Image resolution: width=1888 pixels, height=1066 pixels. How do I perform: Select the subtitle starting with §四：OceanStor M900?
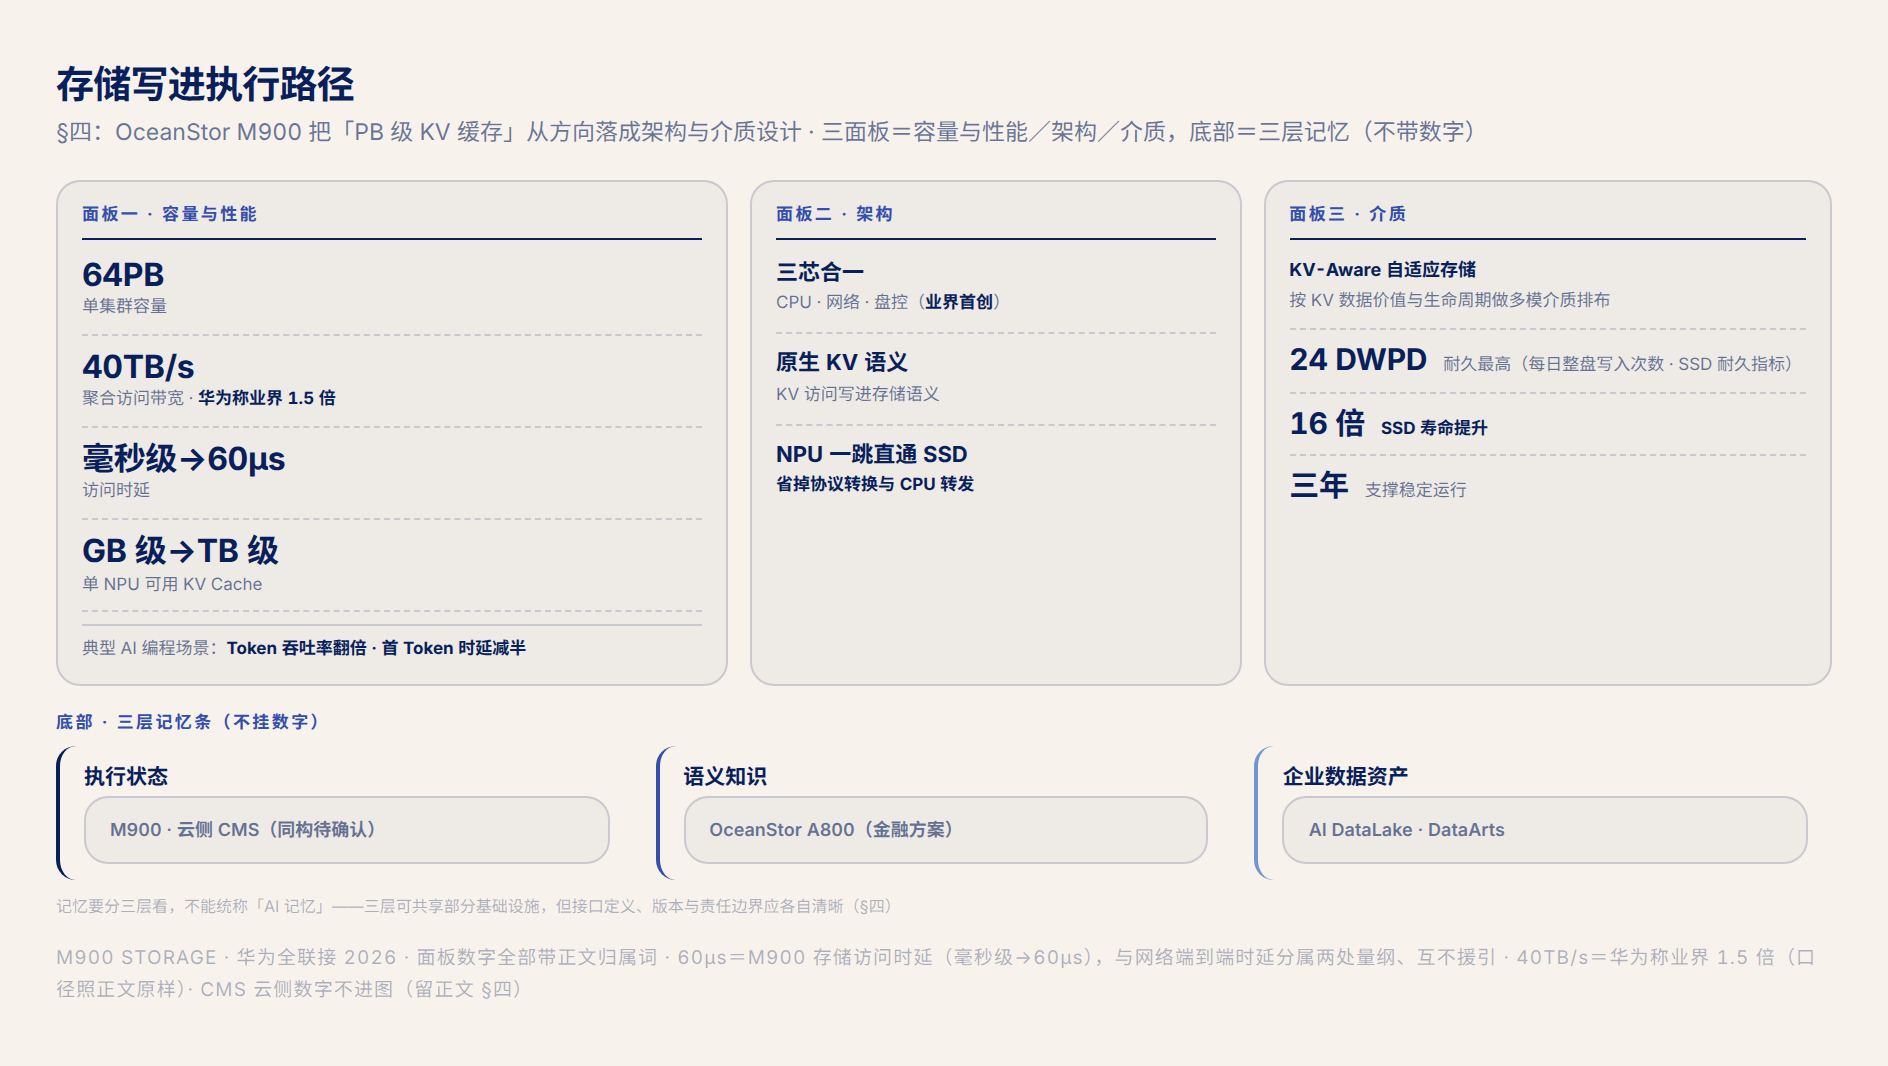pyautogui.click(x=766, y=132)
